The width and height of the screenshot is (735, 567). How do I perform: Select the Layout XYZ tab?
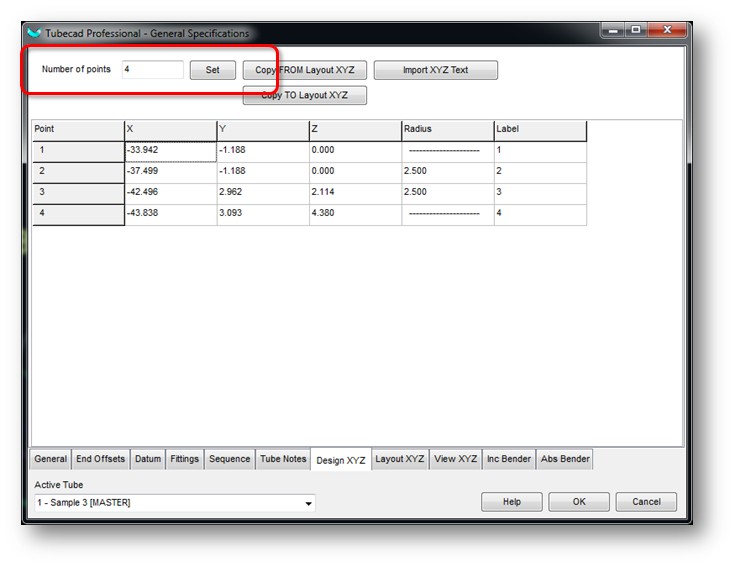[x=400, y=459]
